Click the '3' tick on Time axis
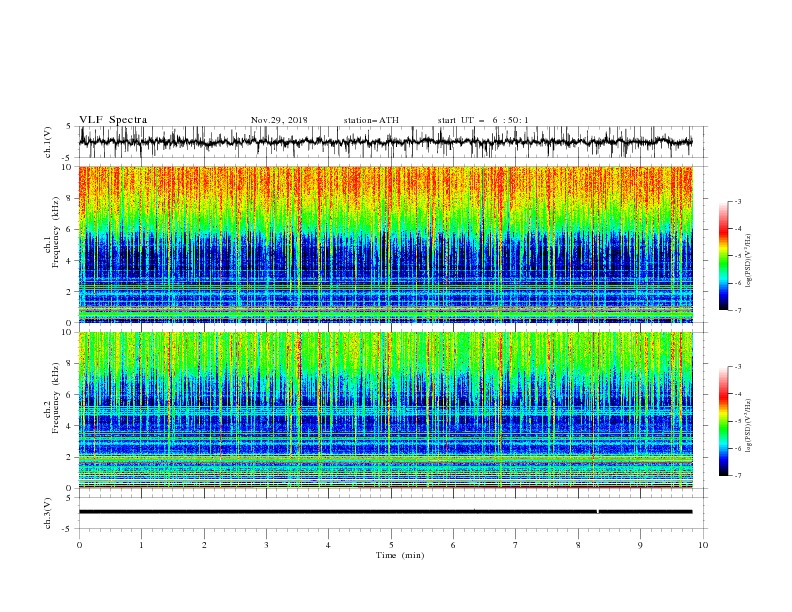This screenshot has height=612, width=792. pyautogui.click(x=266, y=545)
